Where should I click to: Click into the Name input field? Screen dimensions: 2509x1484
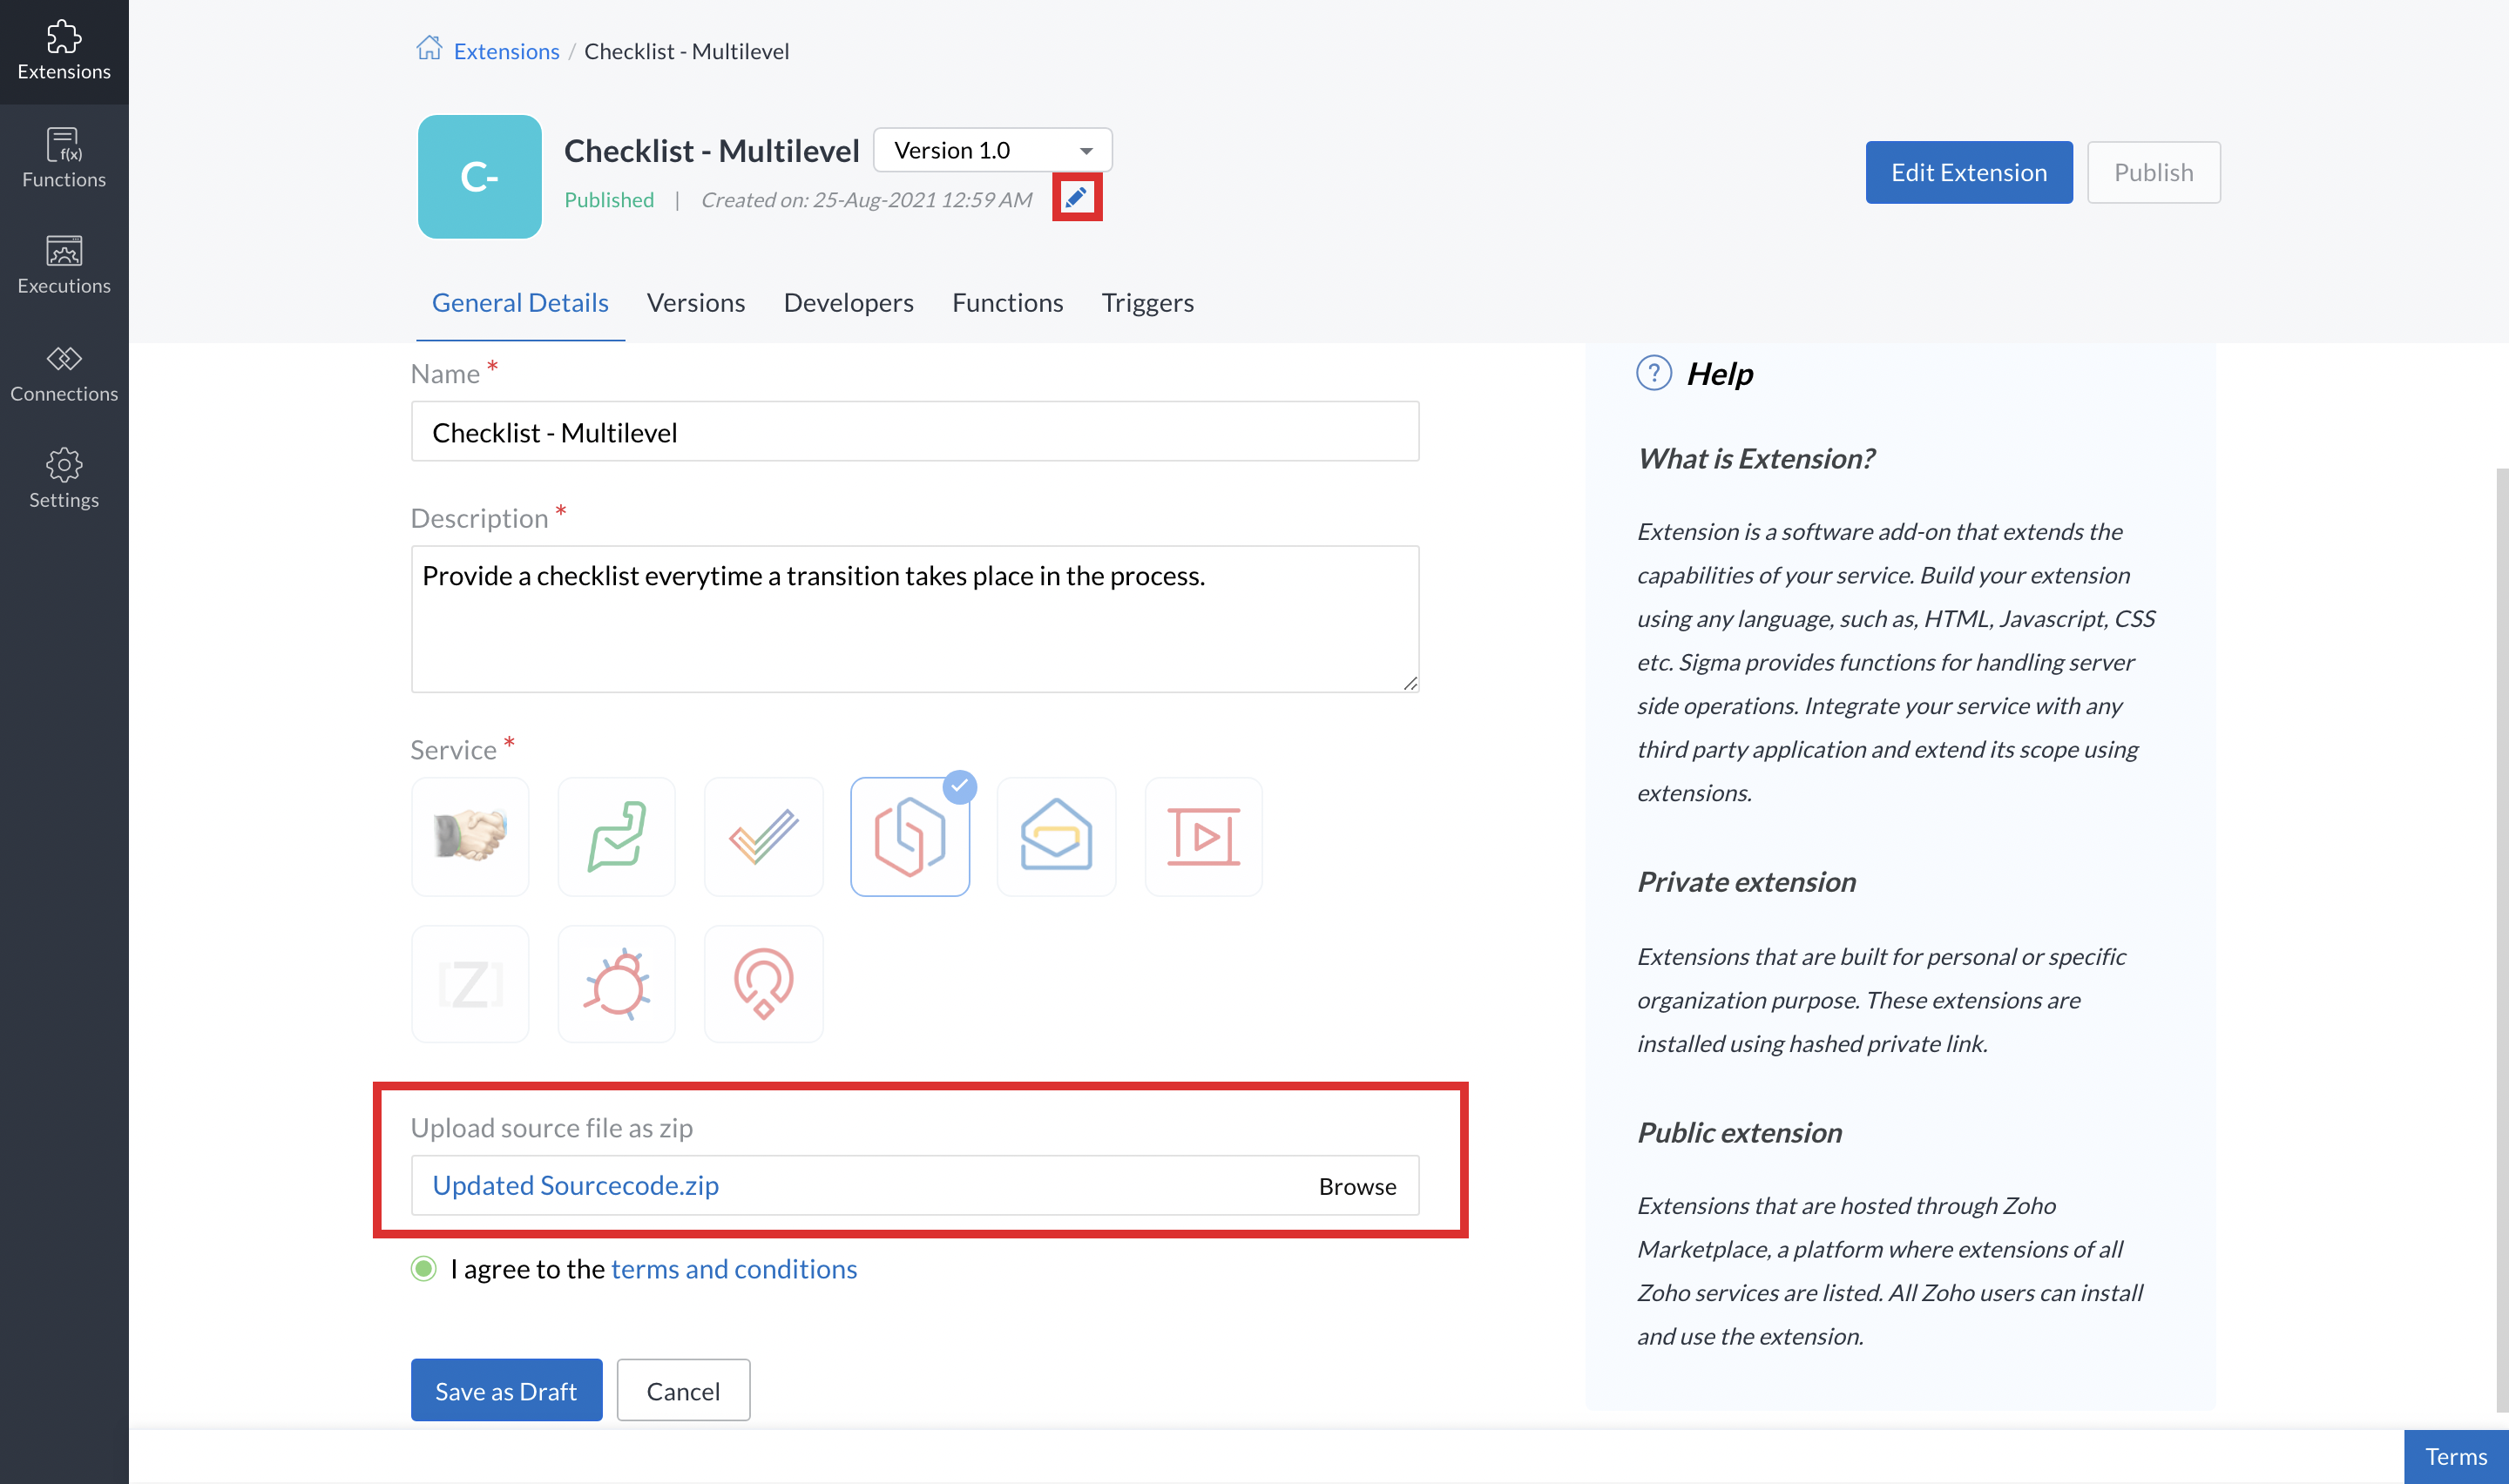point(914,432)
